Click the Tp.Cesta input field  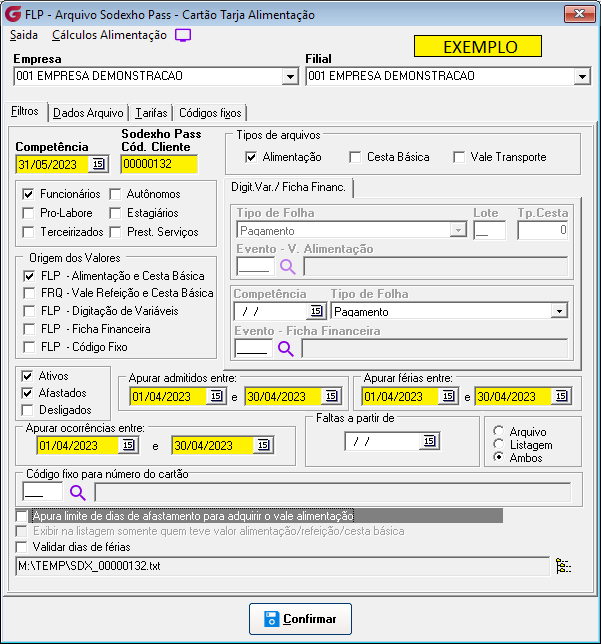(543, 230)
